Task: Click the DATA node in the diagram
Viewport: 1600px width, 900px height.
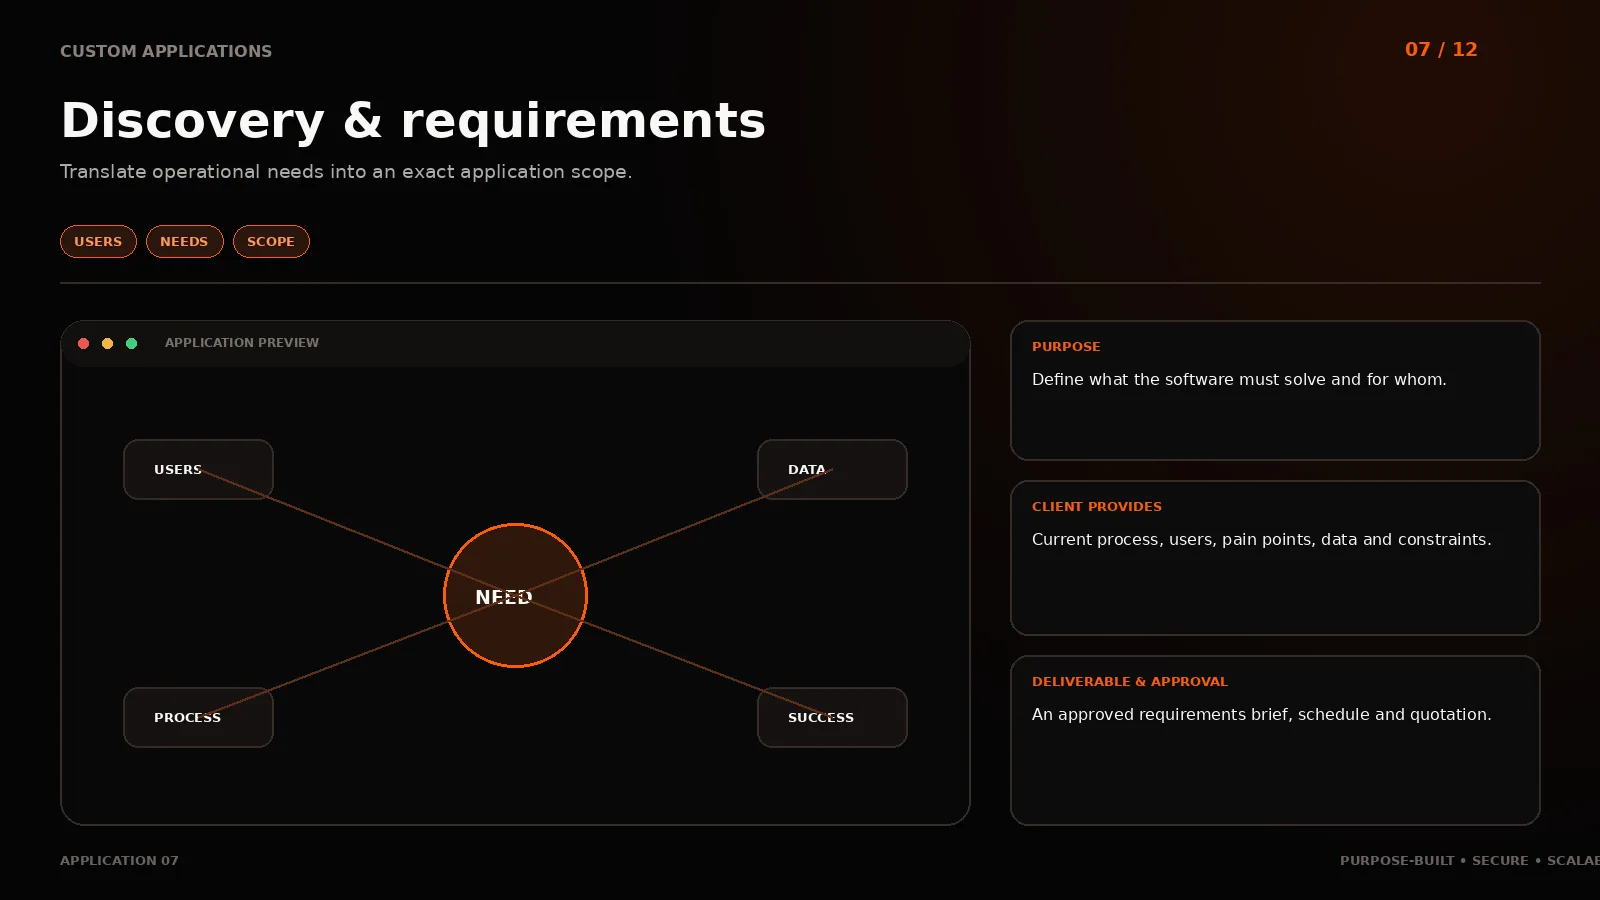Action: coord(832,469)
